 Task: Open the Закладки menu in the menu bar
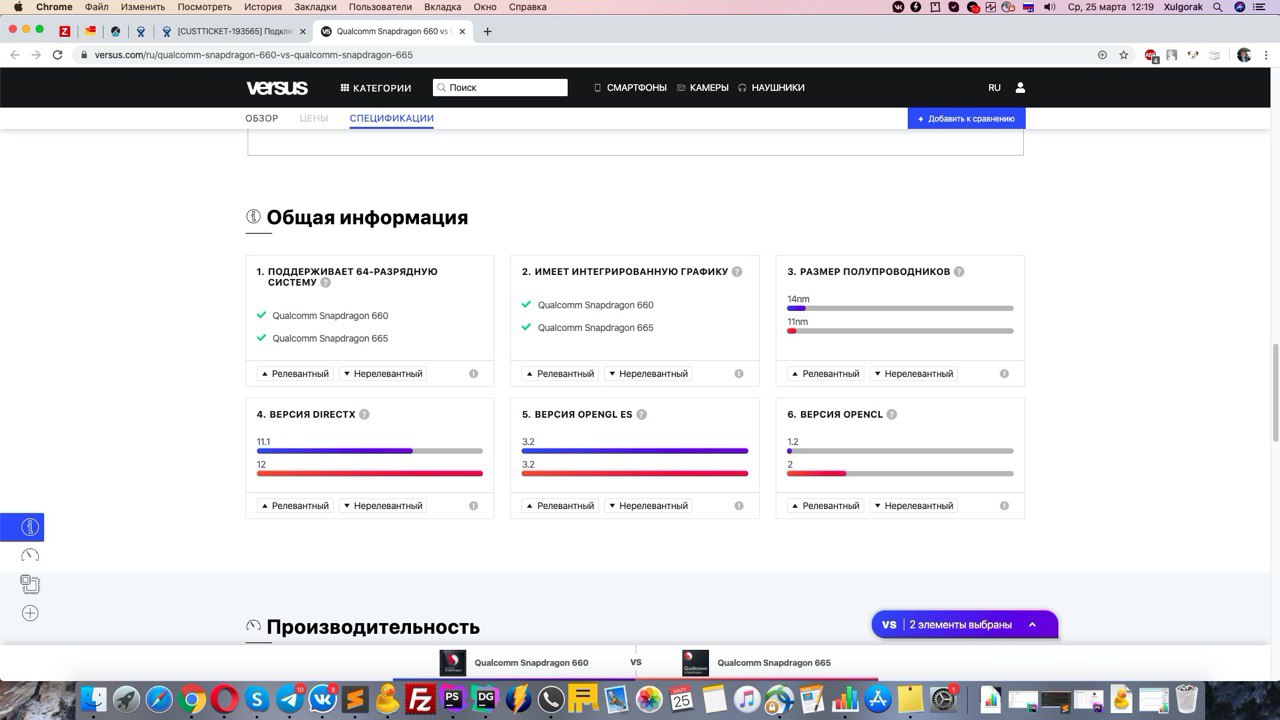315,7
